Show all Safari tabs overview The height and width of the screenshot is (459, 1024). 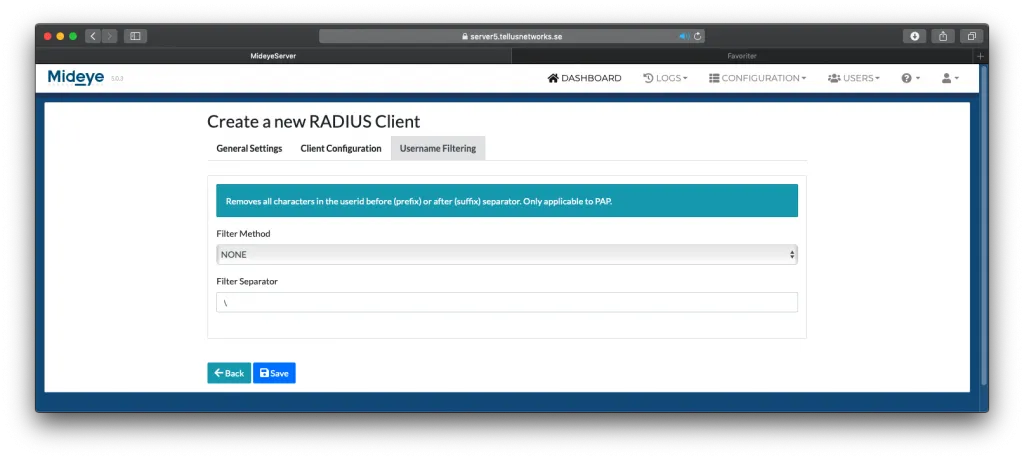coord(972,37)
